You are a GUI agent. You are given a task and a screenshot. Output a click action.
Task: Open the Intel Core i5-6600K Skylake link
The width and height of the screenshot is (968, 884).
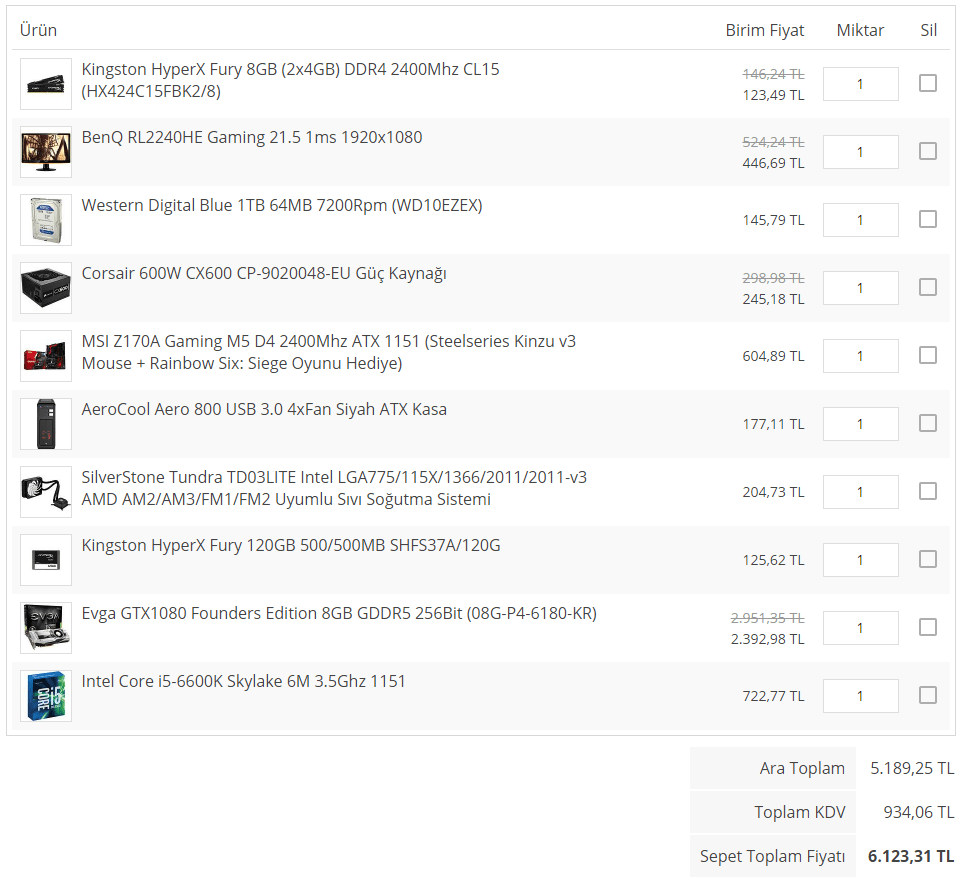(243, 681)
